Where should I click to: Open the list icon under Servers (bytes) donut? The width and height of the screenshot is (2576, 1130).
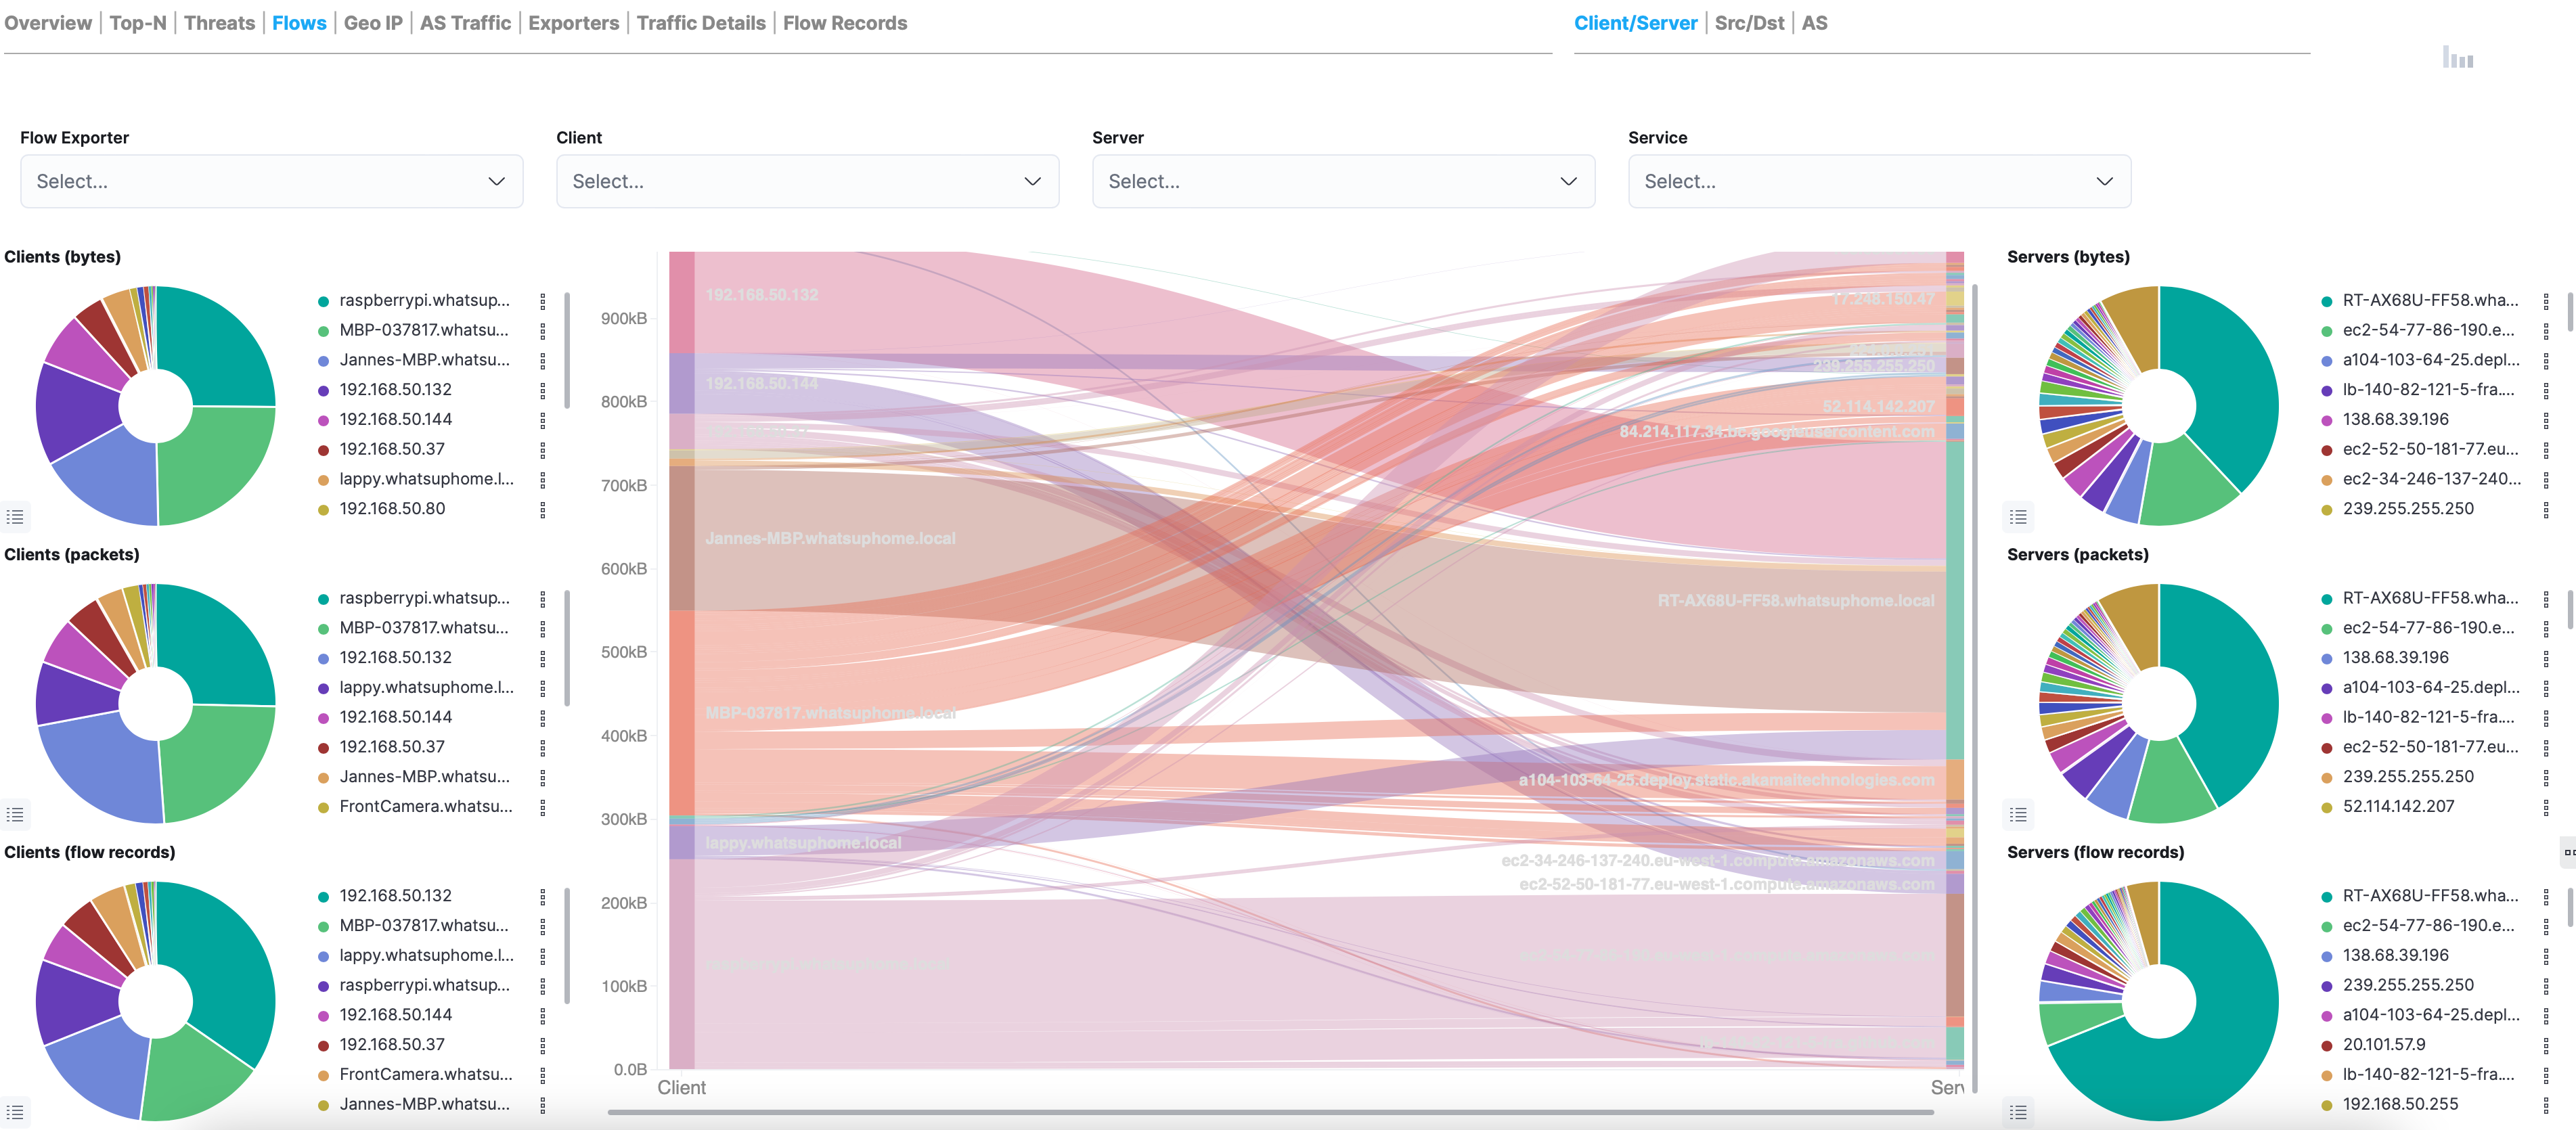(2019, 516)
